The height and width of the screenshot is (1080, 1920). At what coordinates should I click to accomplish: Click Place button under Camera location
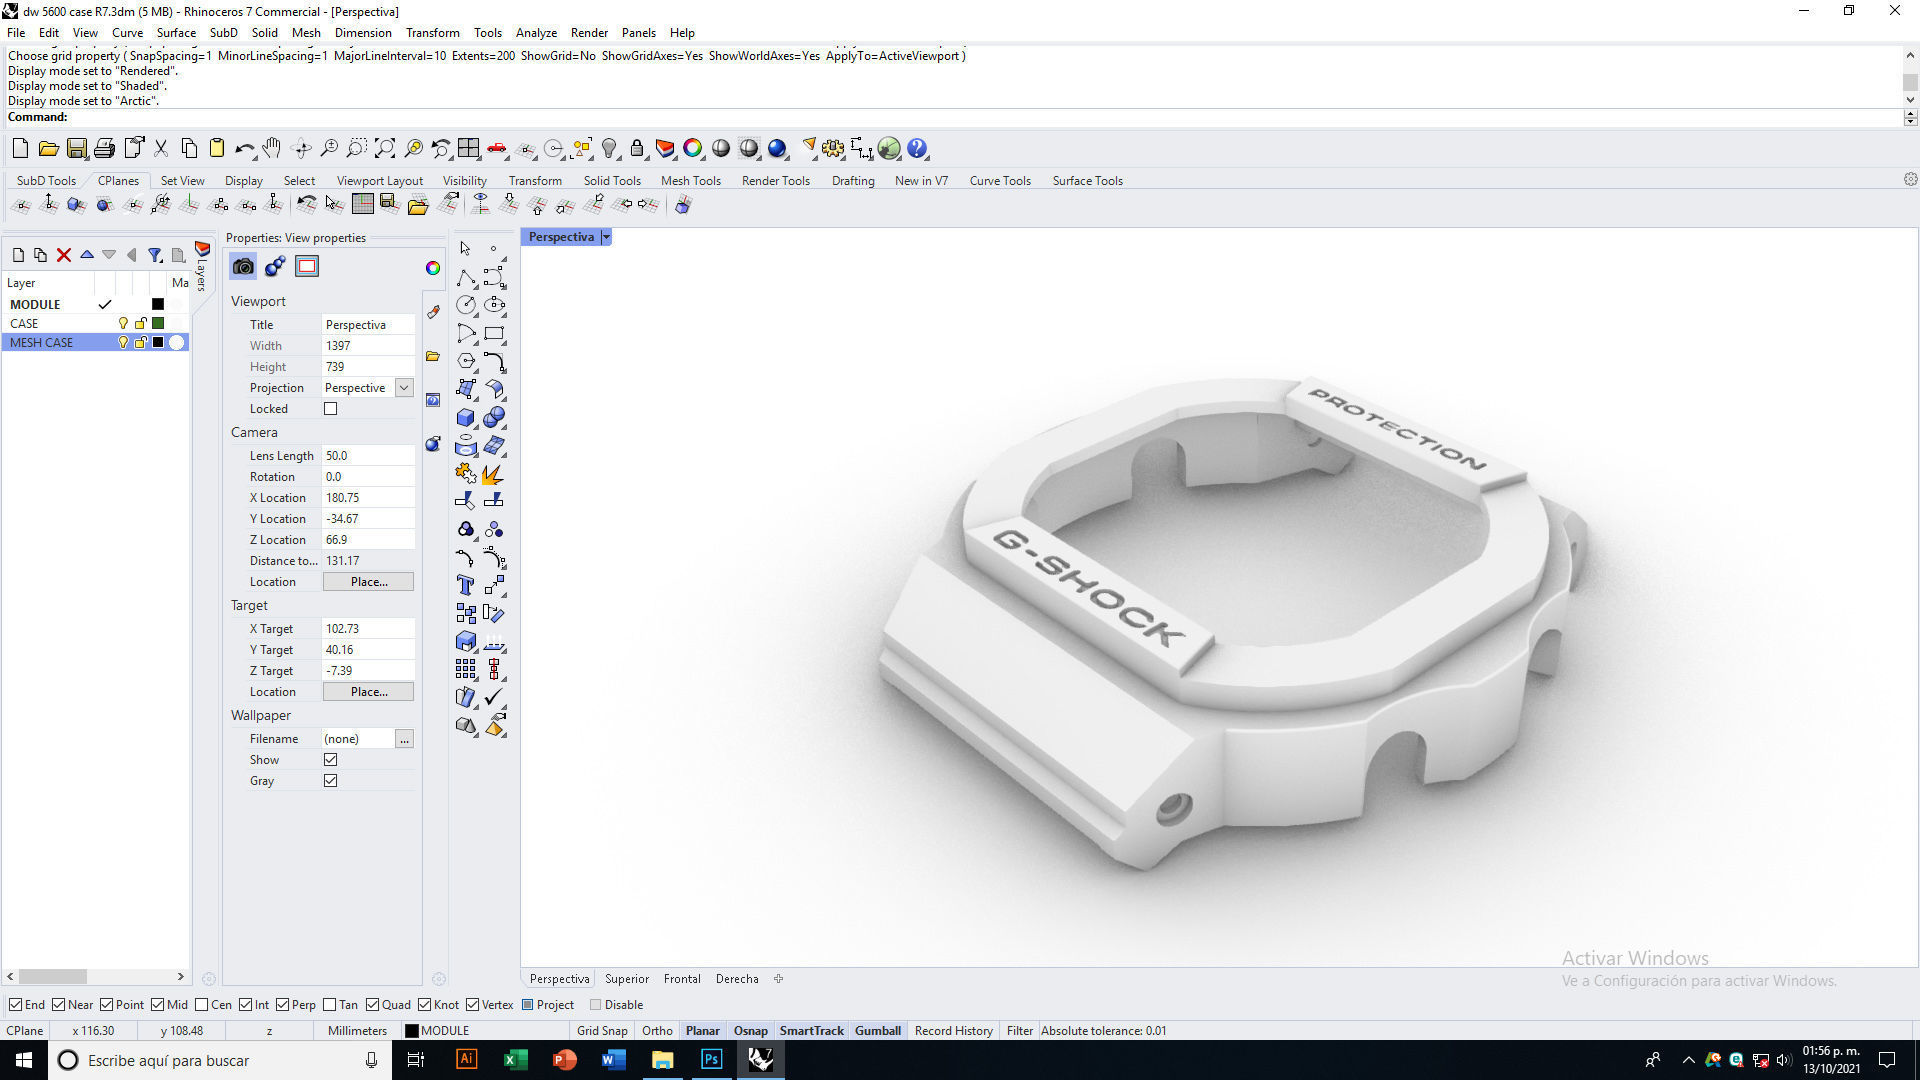tap(369, 582)
